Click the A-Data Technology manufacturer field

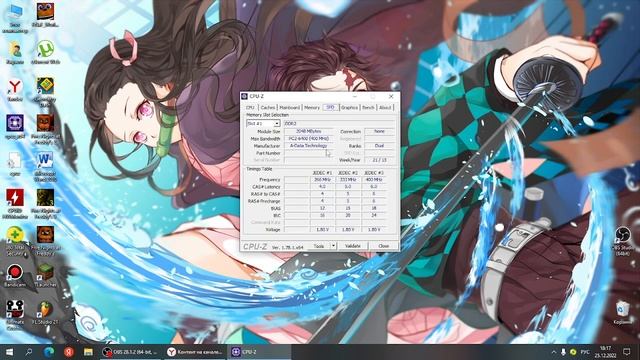[x=309, y=146]
